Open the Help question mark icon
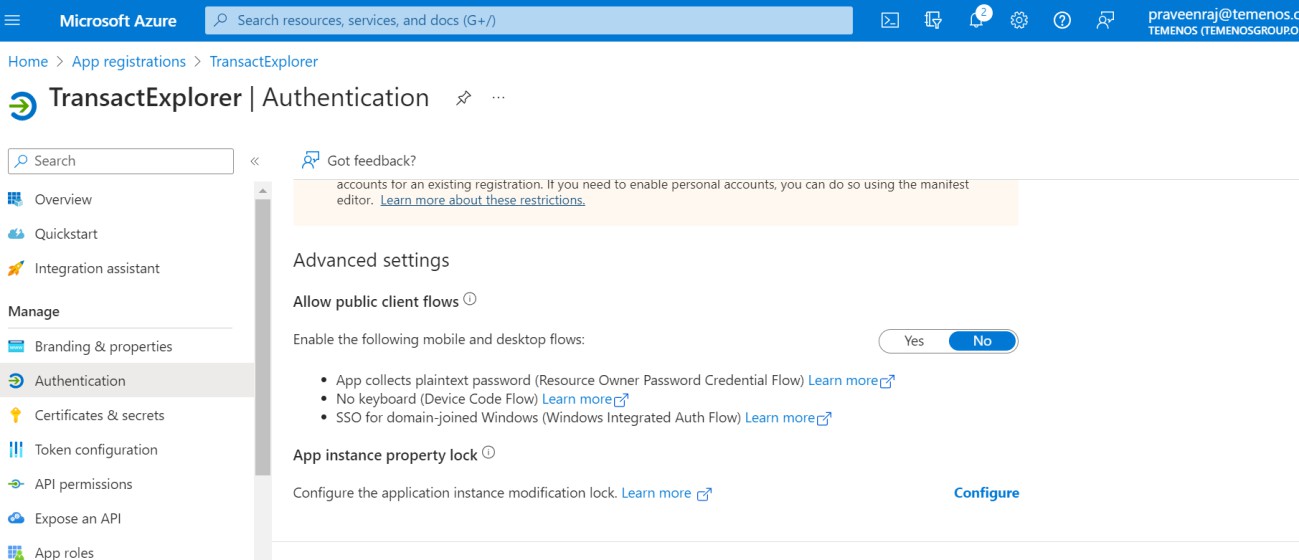This screenshot has height=560, width=1299. 1062,20
